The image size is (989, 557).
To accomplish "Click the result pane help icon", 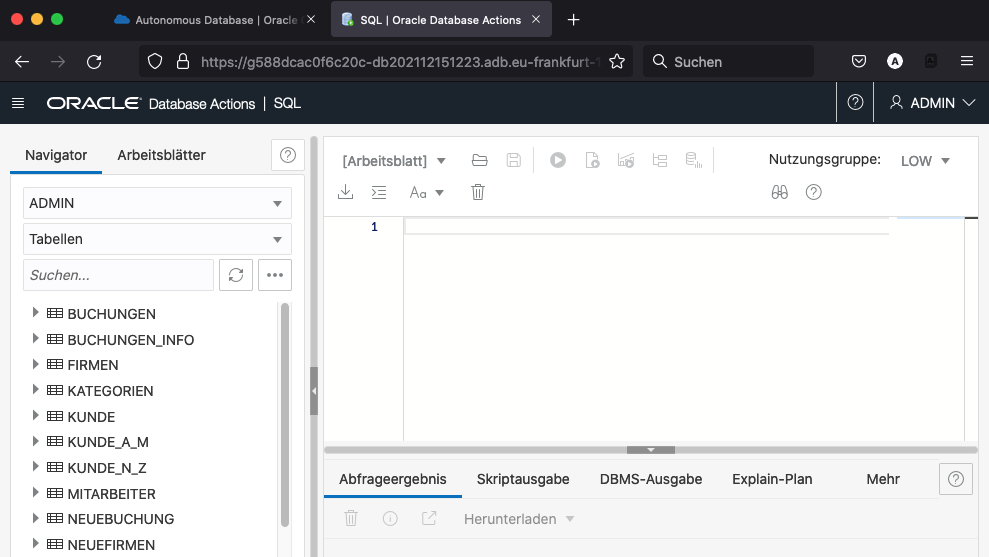I will click(x=956, y=479).
